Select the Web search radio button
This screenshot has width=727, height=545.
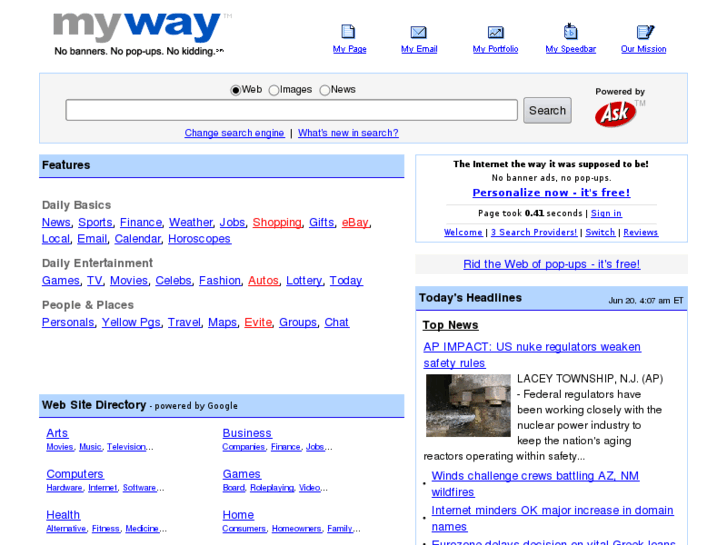(x=236, y=90)
